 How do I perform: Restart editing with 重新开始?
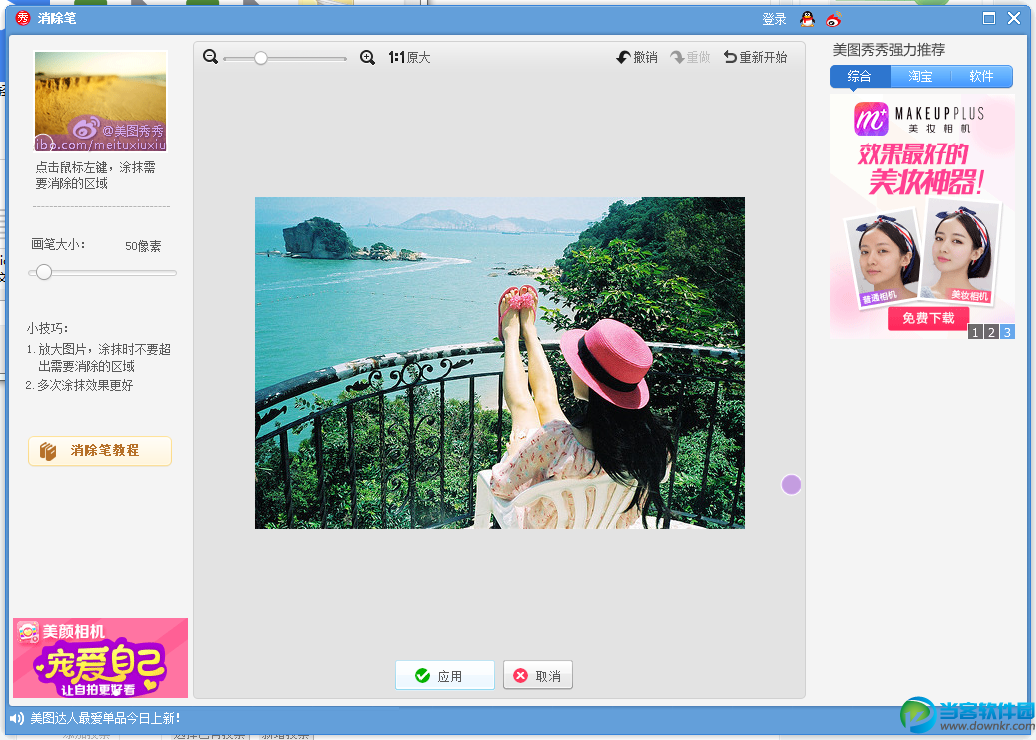pos(755,57)
